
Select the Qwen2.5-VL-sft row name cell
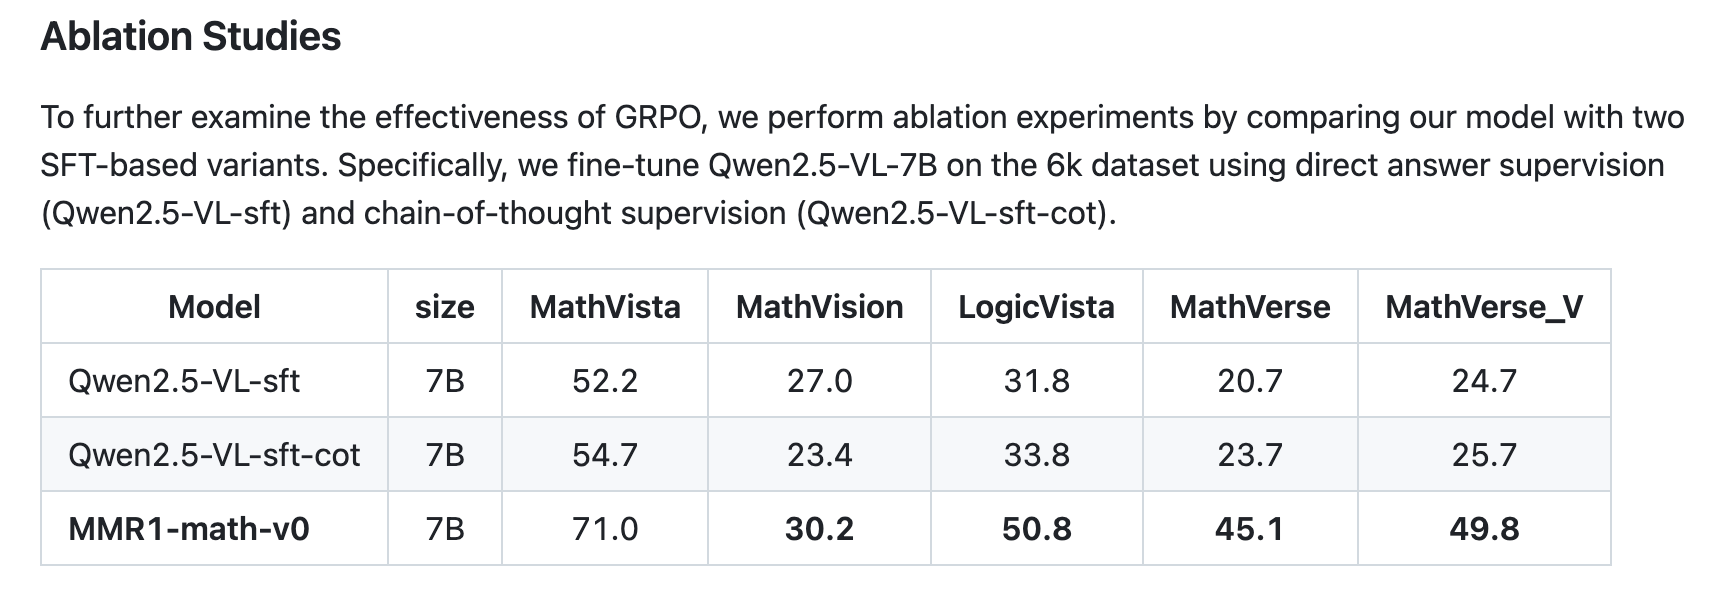[184, 381]
